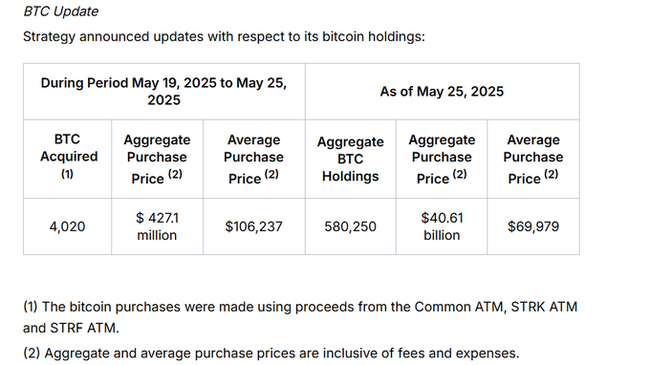Select the $40.61 billion cell

pos(441,226)
